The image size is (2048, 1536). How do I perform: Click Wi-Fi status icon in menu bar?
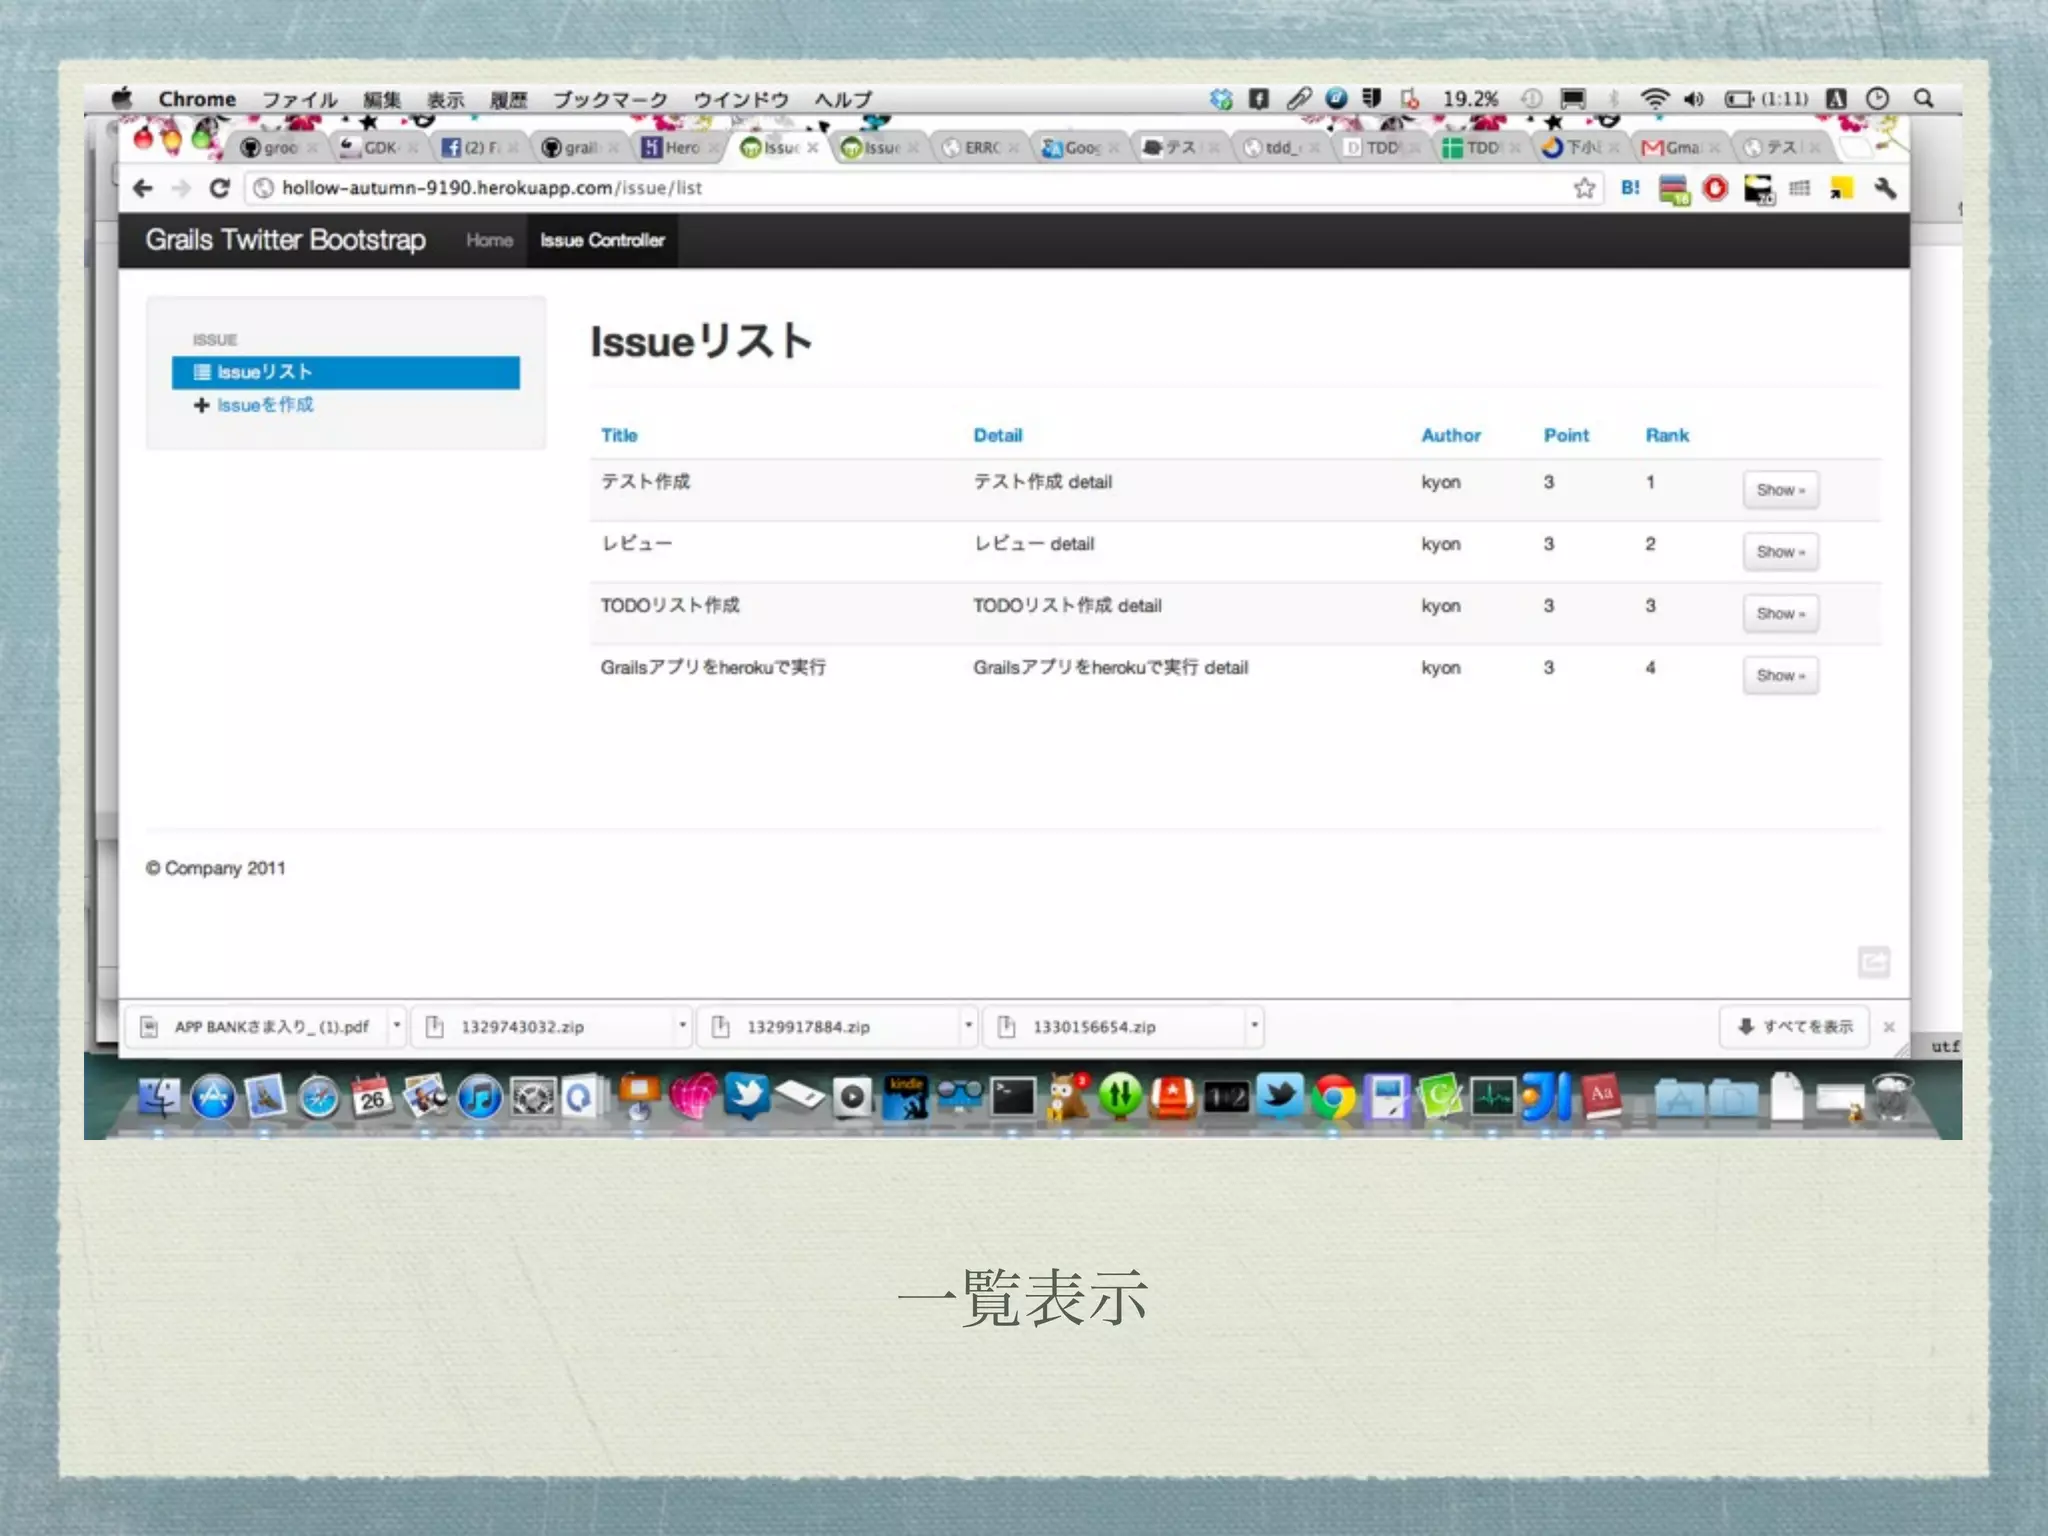coord(1654,98)
